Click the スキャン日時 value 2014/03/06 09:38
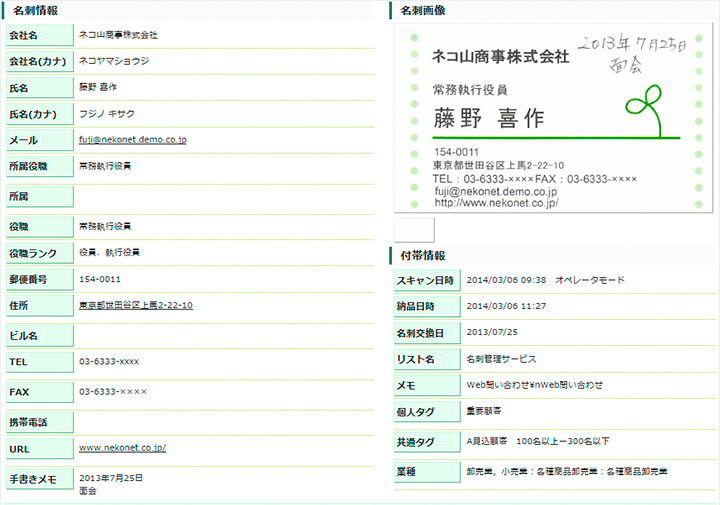The height and width of the screenshot is (505, 720). point(506,280)
